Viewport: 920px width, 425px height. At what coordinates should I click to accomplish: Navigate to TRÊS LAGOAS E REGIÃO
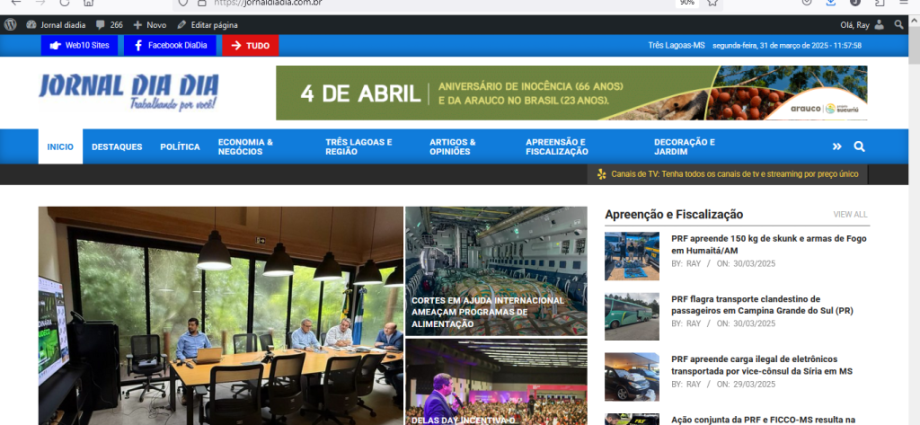[x=359, y=147]
